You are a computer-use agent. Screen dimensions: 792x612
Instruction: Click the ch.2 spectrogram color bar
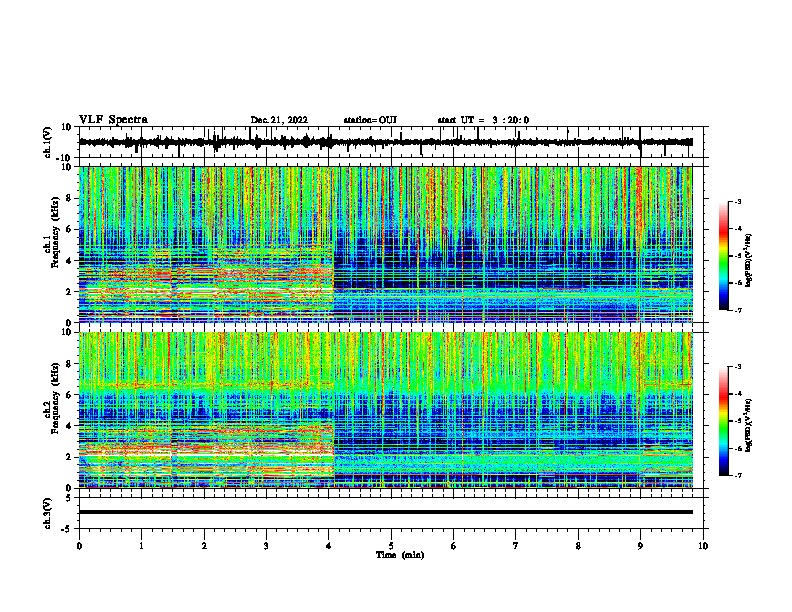(723, 421)
